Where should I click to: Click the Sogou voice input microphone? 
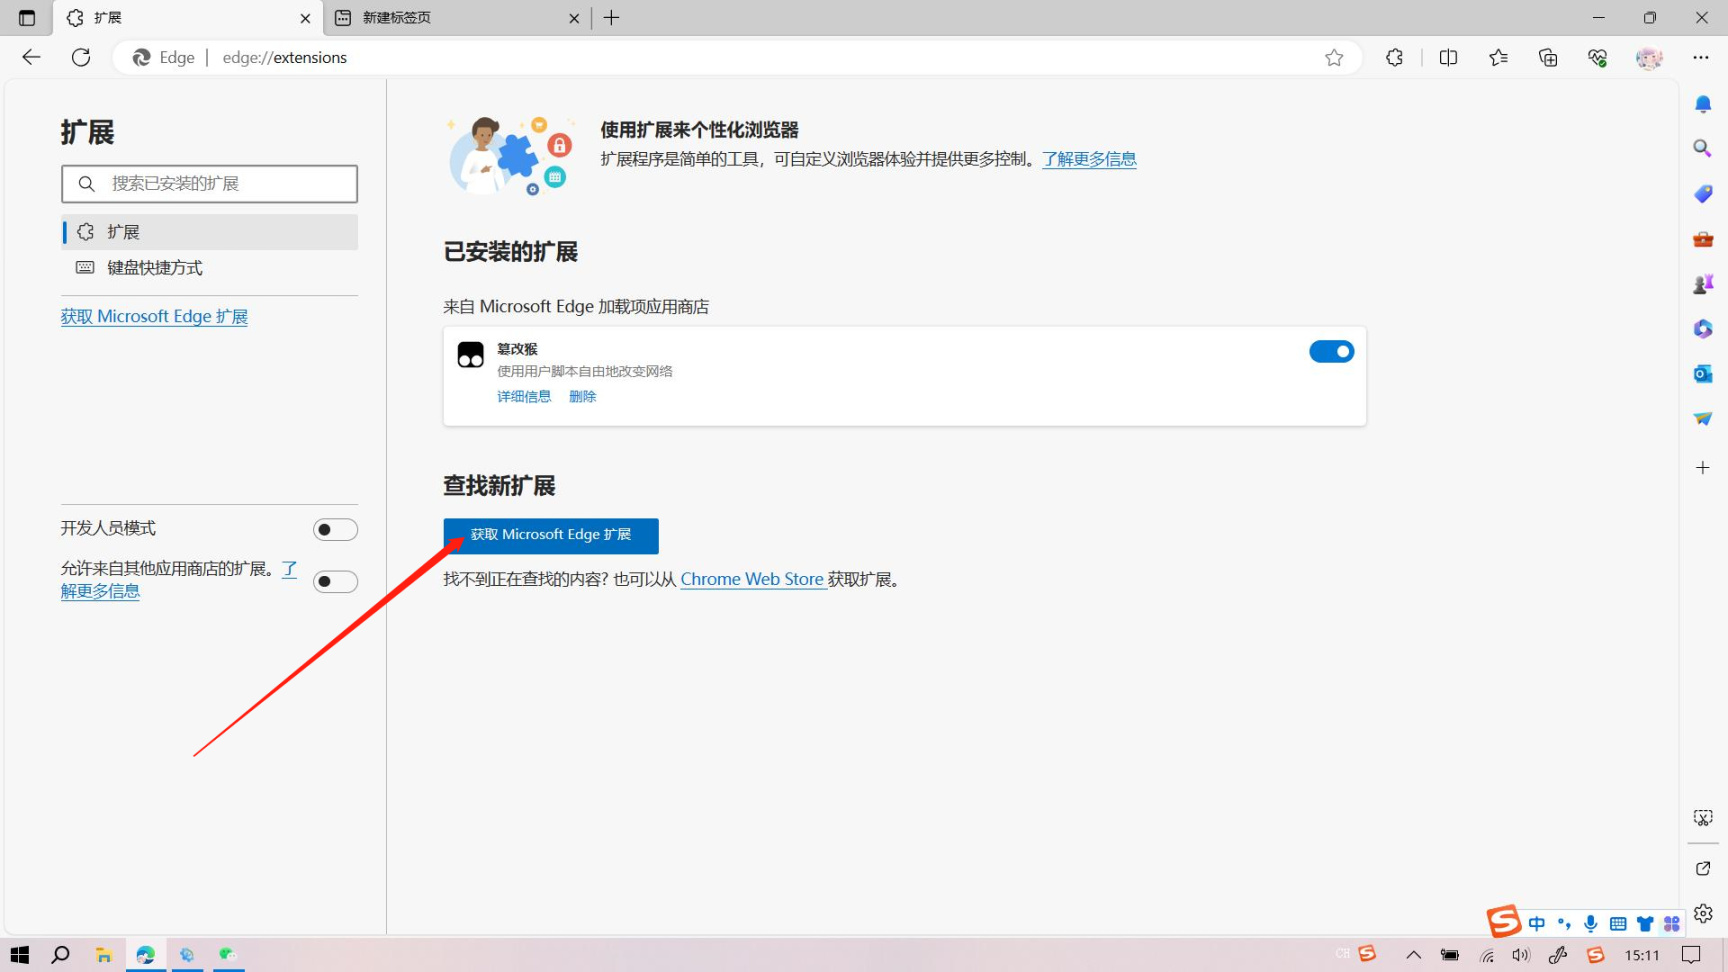coord(1591,924)
